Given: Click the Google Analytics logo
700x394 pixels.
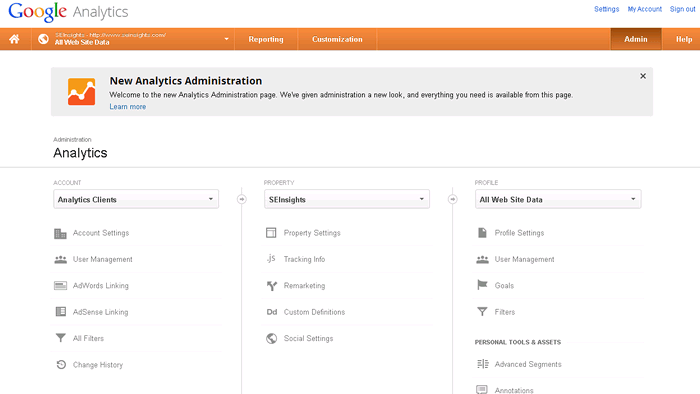Looking at the screenshot, I should (68, 12).
